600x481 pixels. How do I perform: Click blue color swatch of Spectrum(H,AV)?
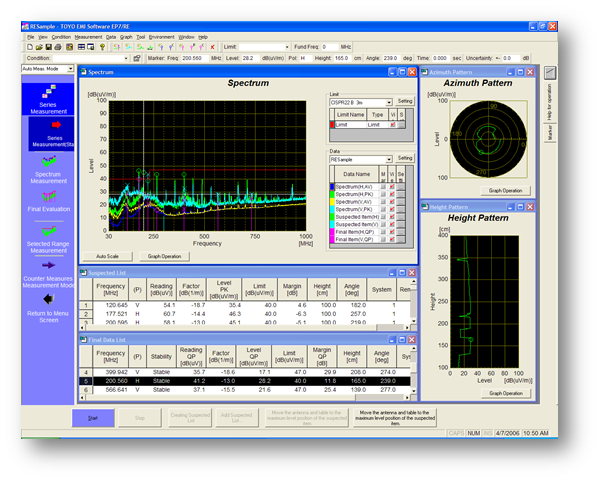point(332,187)
